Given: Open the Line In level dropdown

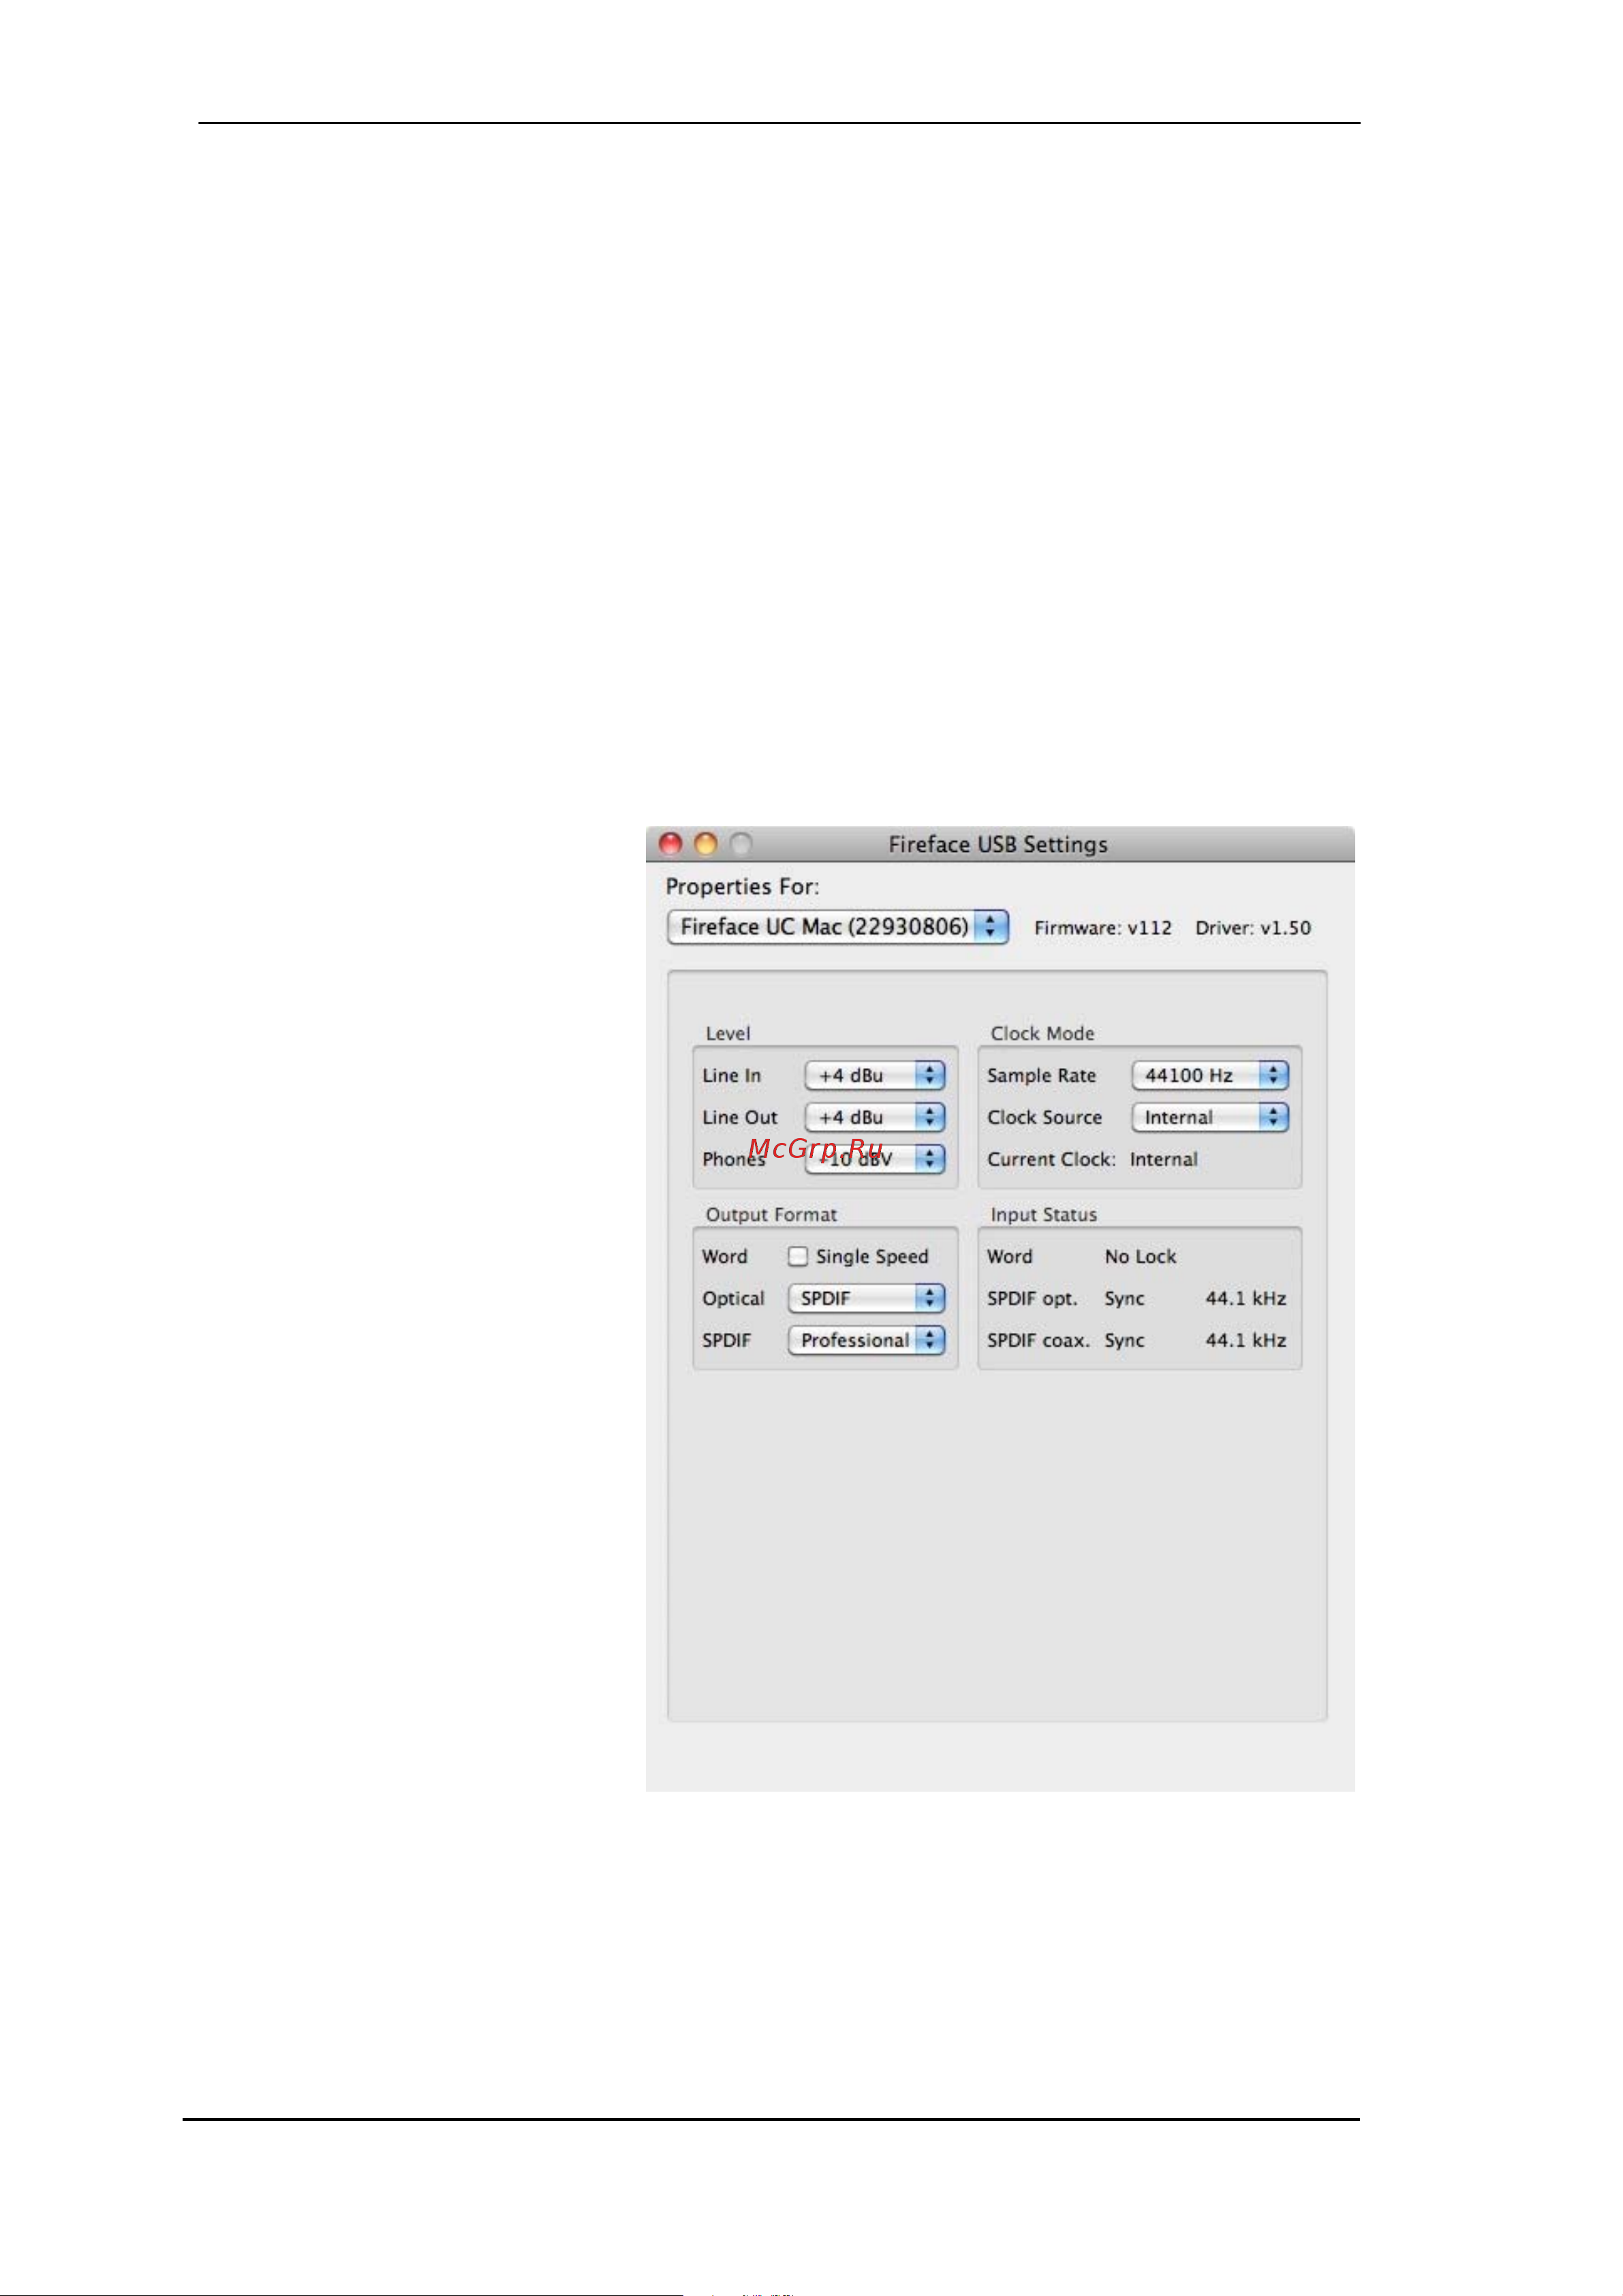Looking at the screenshot, I should coord(874,1075).
